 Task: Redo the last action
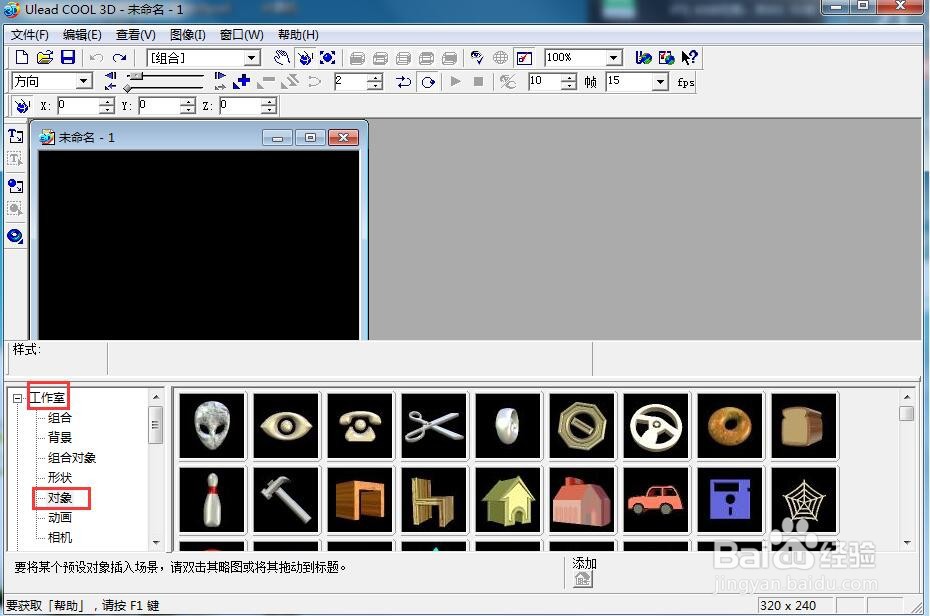point(119,58)
